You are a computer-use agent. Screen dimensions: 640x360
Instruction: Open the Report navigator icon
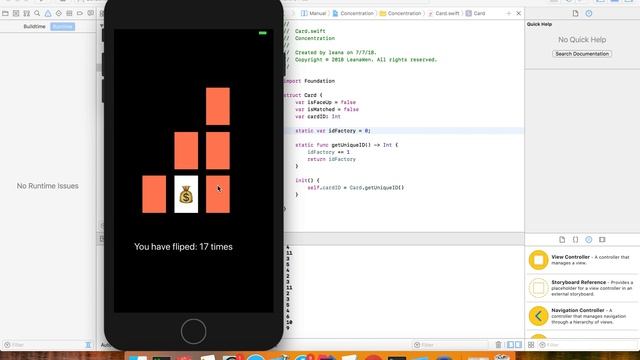[91, 13]
